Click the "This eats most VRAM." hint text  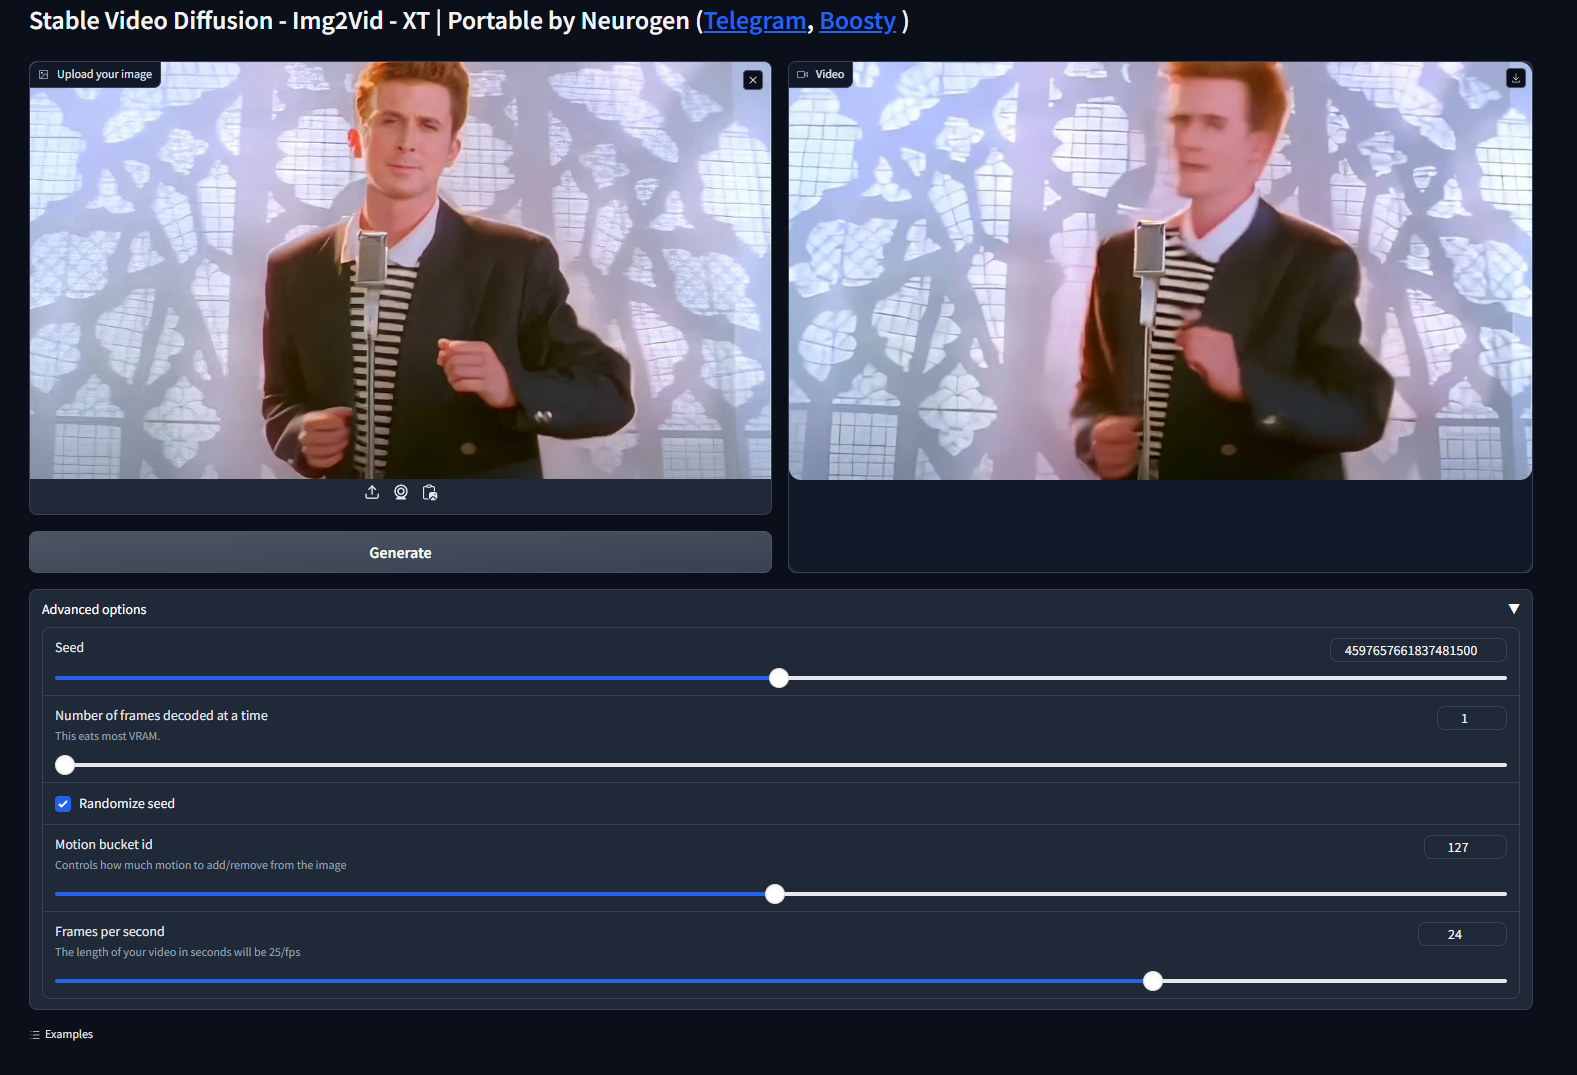tap(107, 736)
